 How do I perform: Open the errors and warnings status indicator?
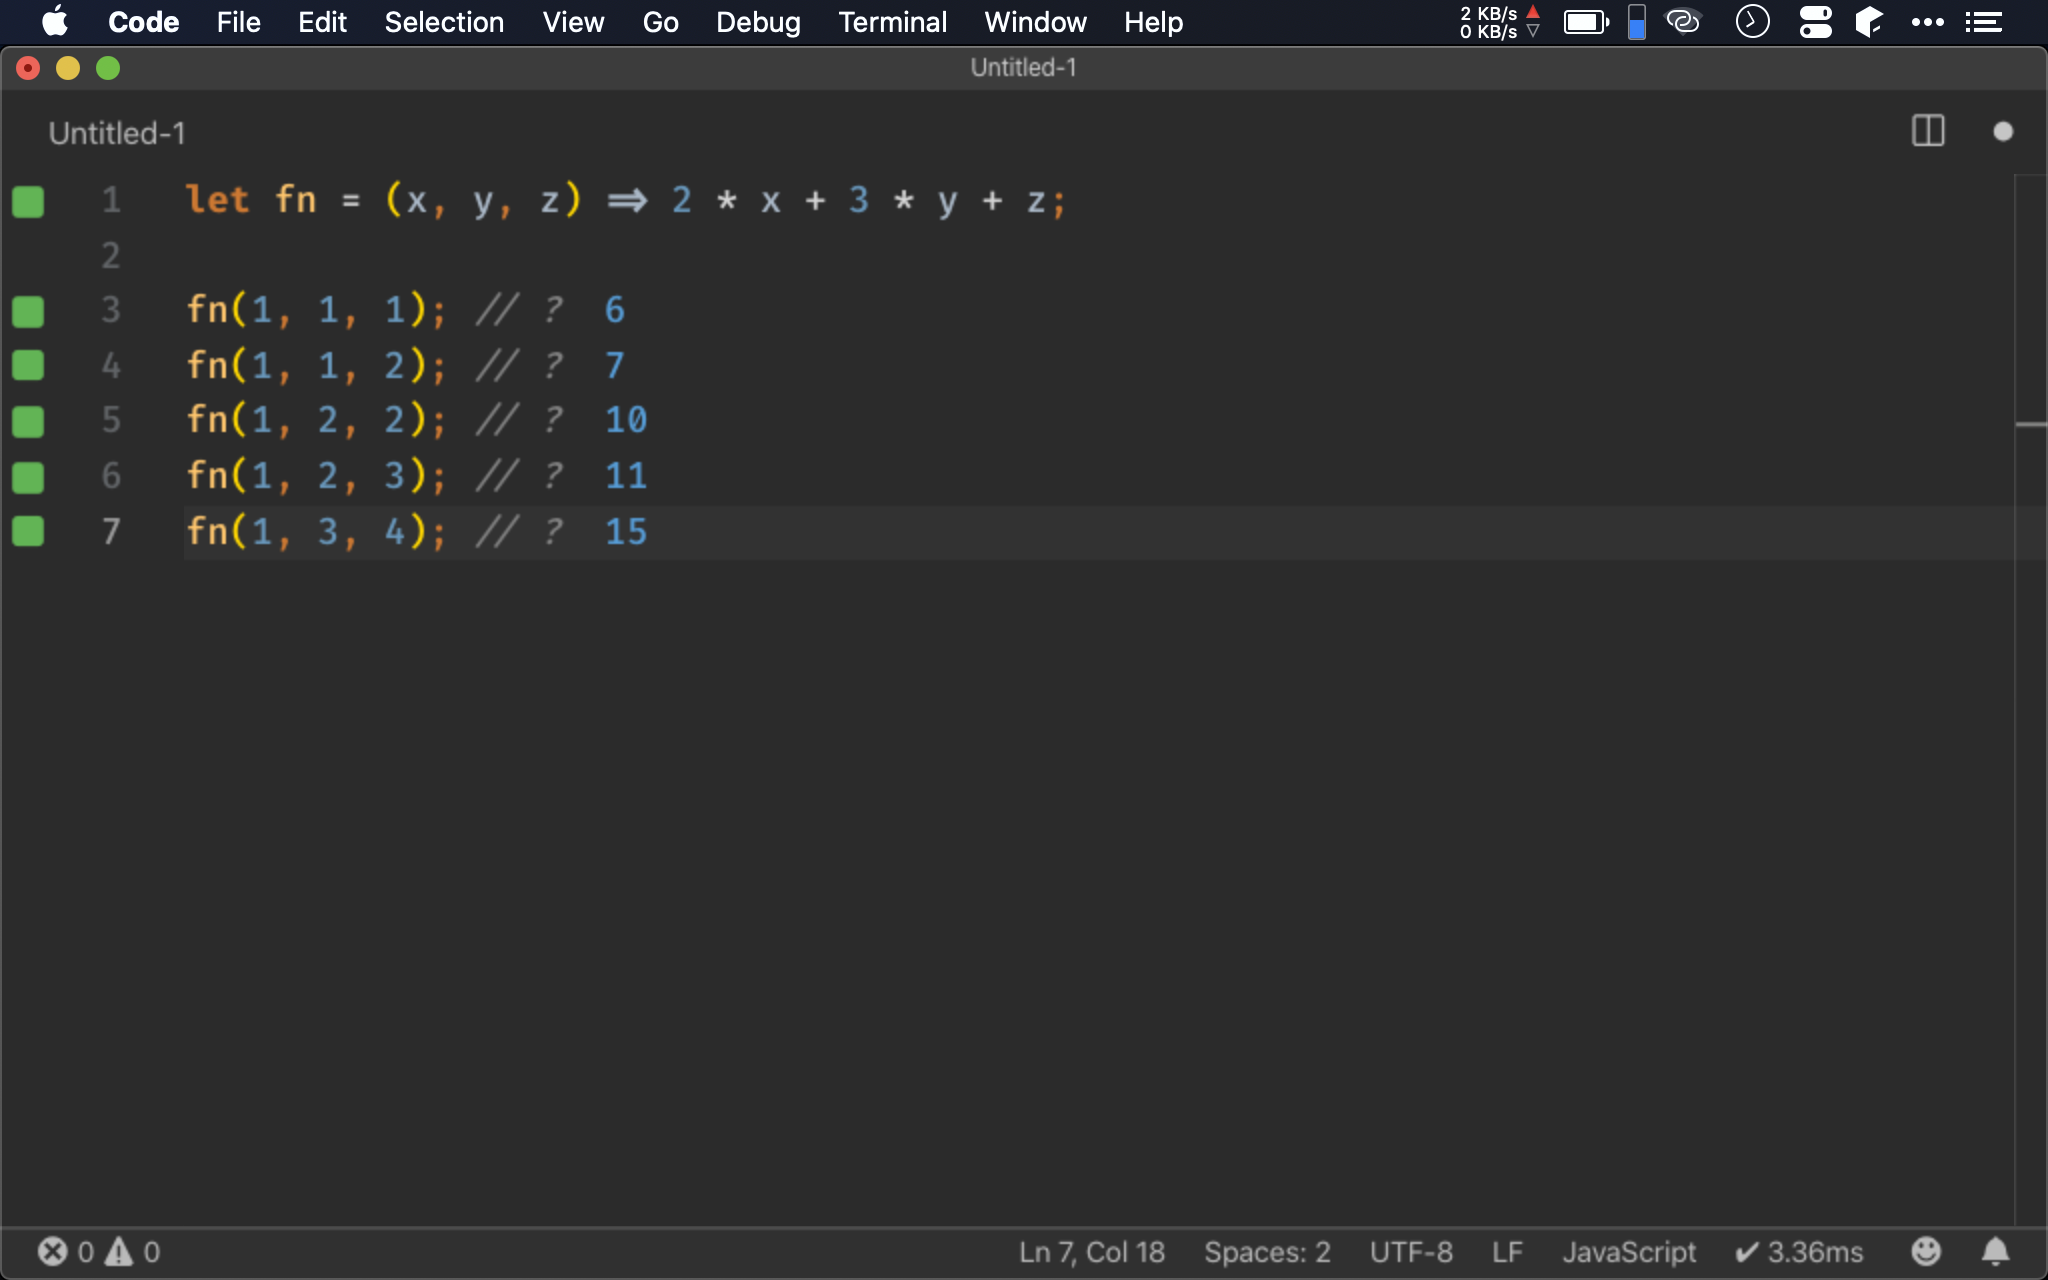98,1251
